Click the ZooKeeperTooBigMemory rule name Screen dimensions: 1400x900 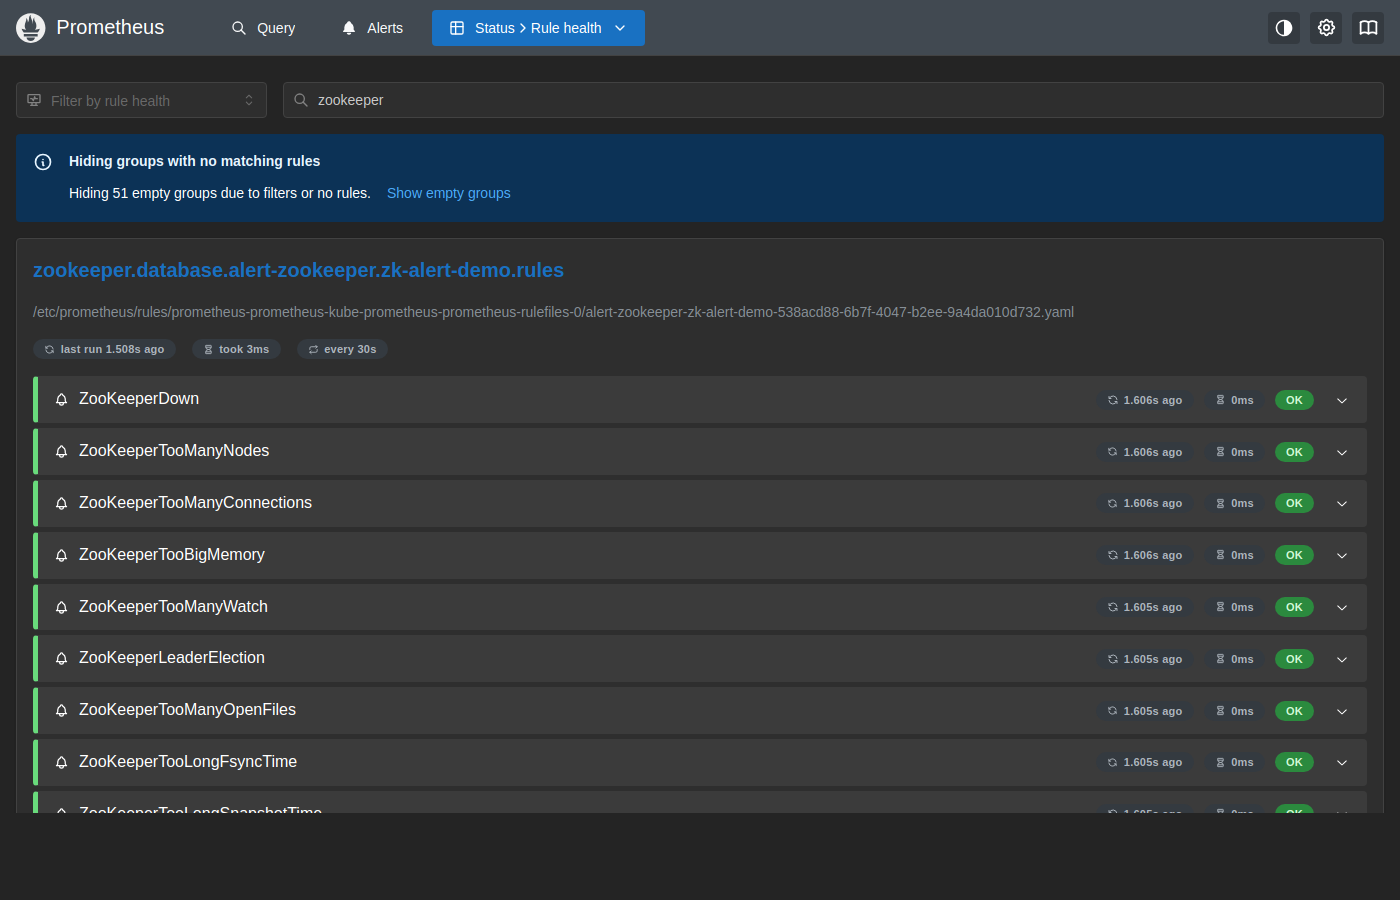click(x=172, y=555)
